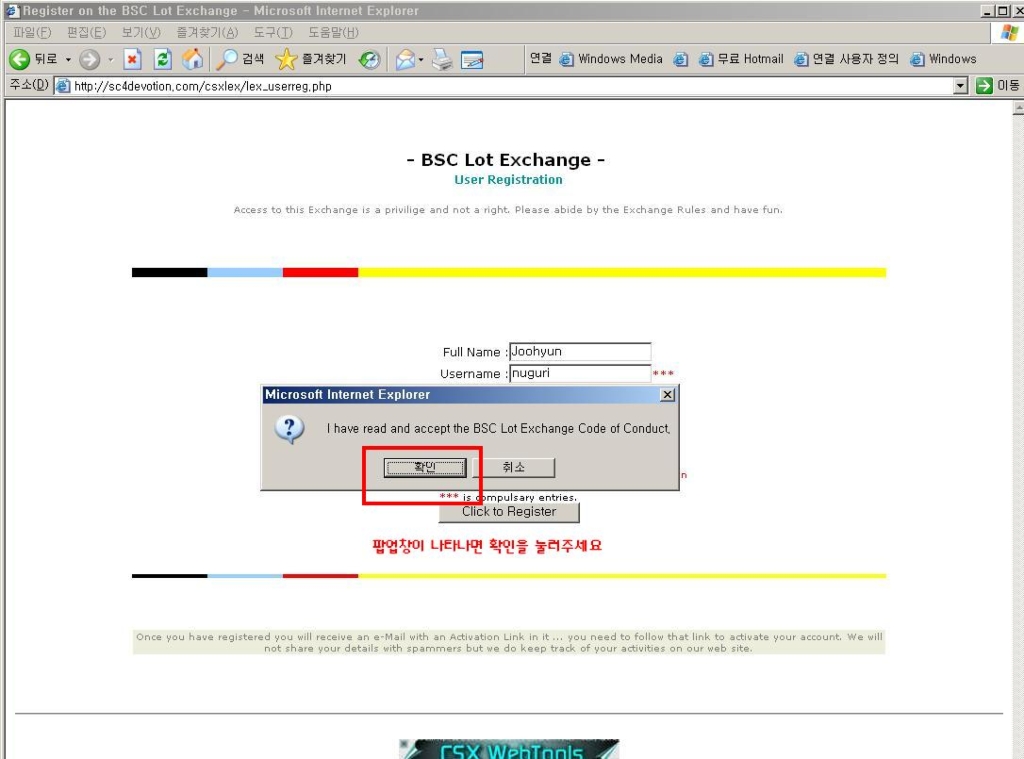Print the page with printer icon
Screen dimensions: 1024x759
click(x=442, y=59)
